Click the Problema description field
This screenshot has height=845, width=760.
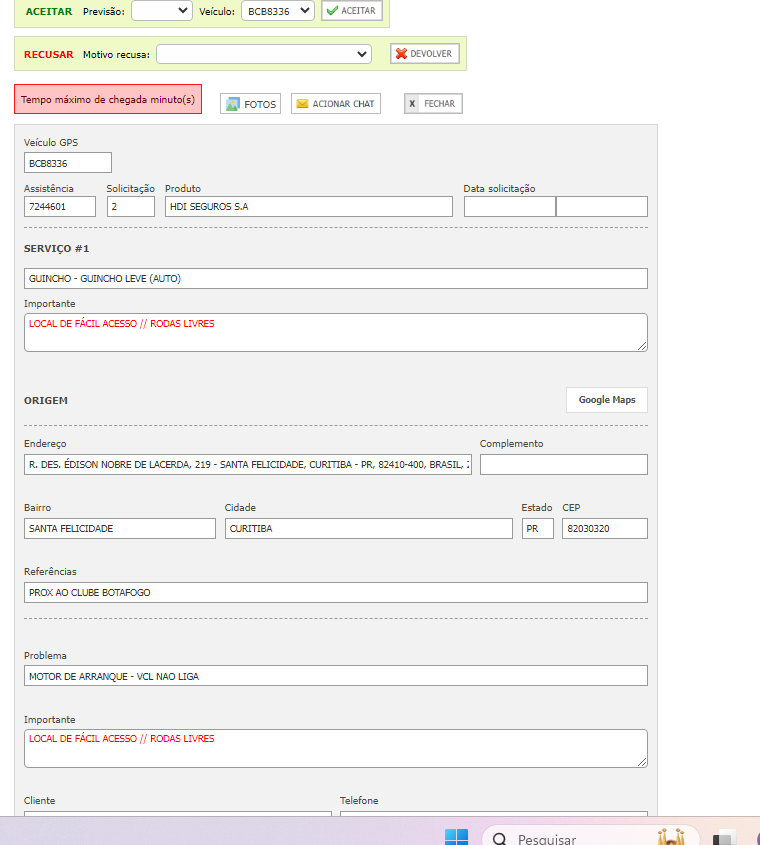click(335, 676)
